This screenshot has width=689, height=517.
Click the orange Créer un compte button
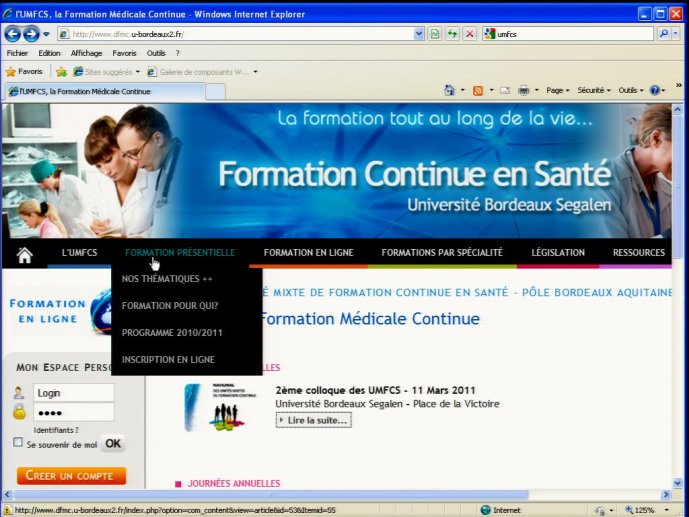point(71,476)
